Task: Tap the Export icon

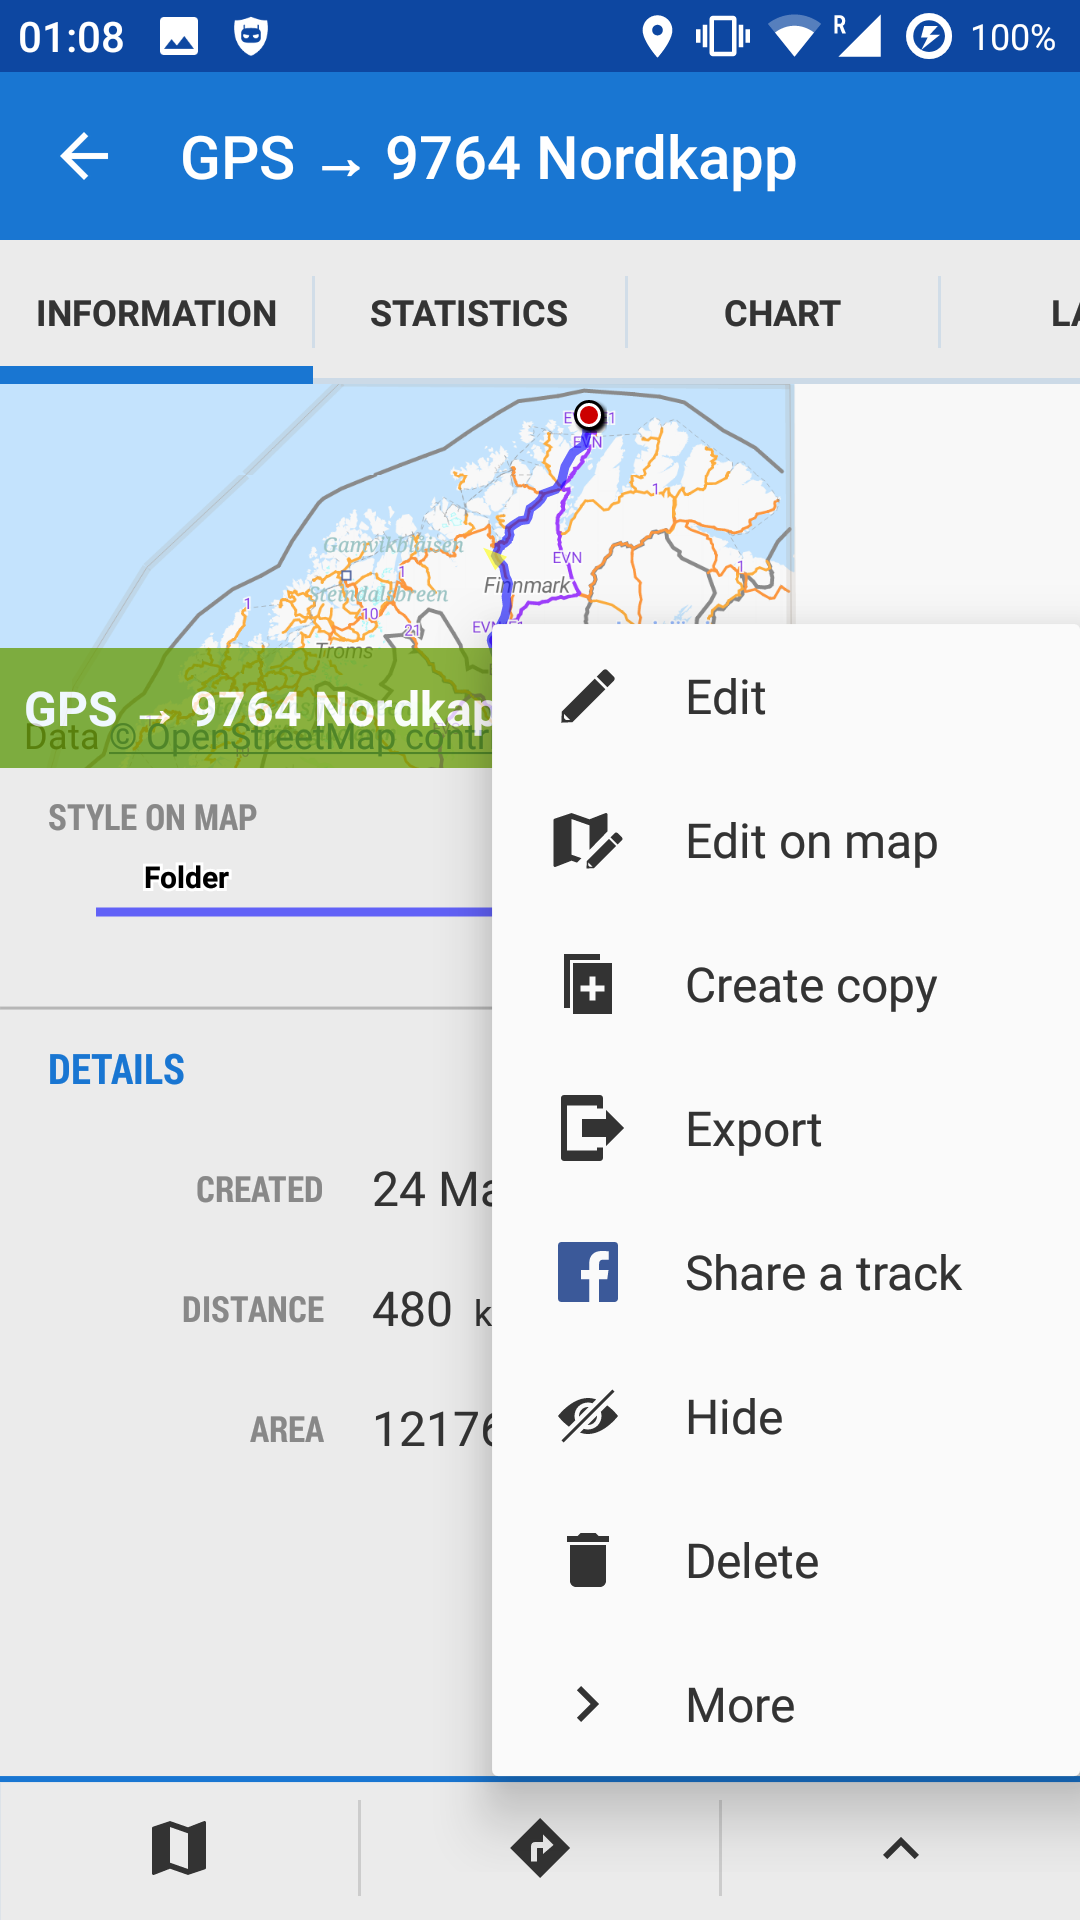Action: [x=590, y=1129]
